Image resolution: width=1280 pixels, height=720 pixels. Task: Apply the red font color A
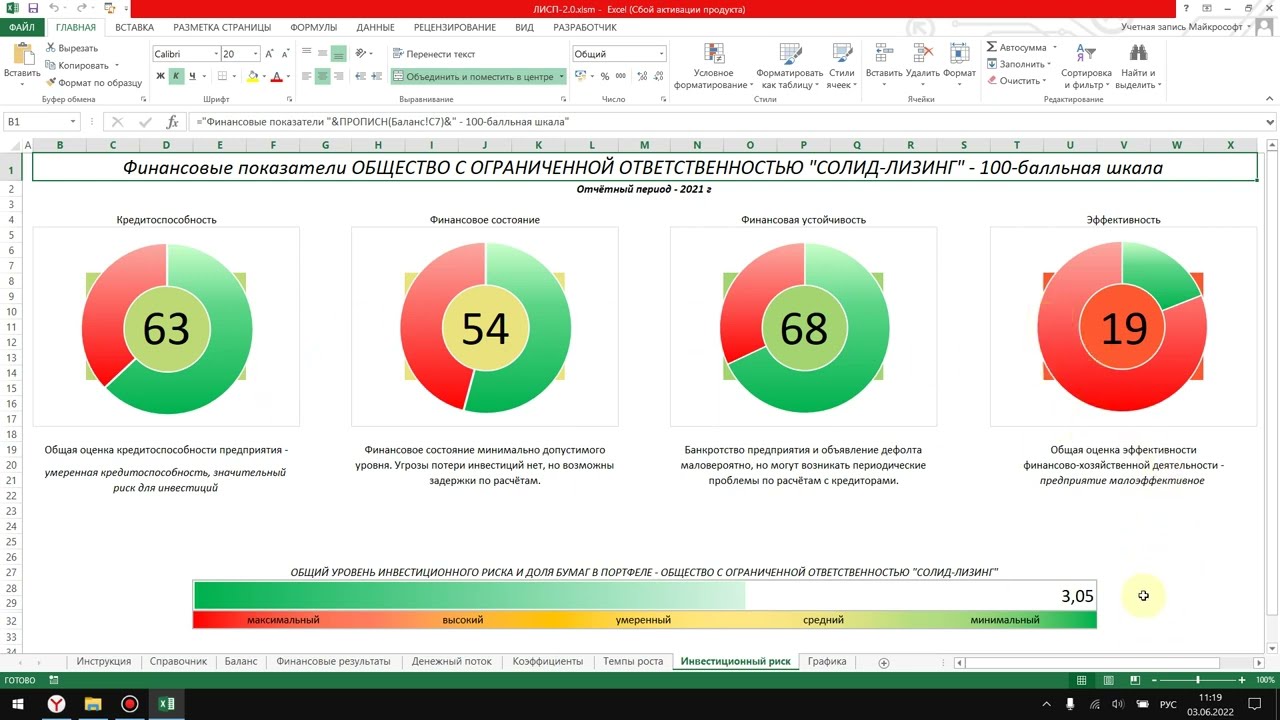click(276, 76)
